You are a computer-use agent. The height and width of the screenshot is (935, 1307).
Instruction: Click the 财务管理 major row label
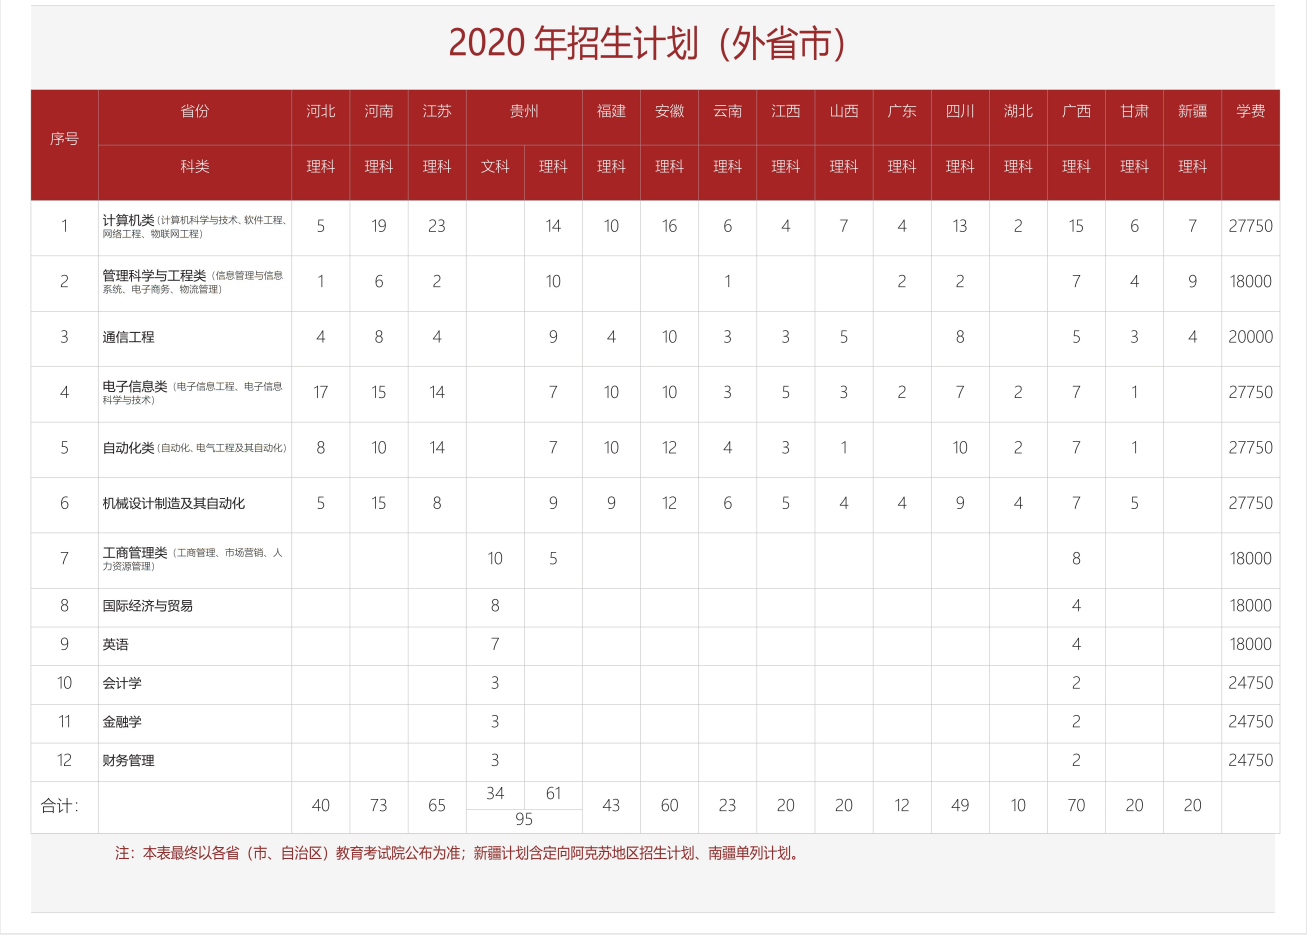[128, 761]
